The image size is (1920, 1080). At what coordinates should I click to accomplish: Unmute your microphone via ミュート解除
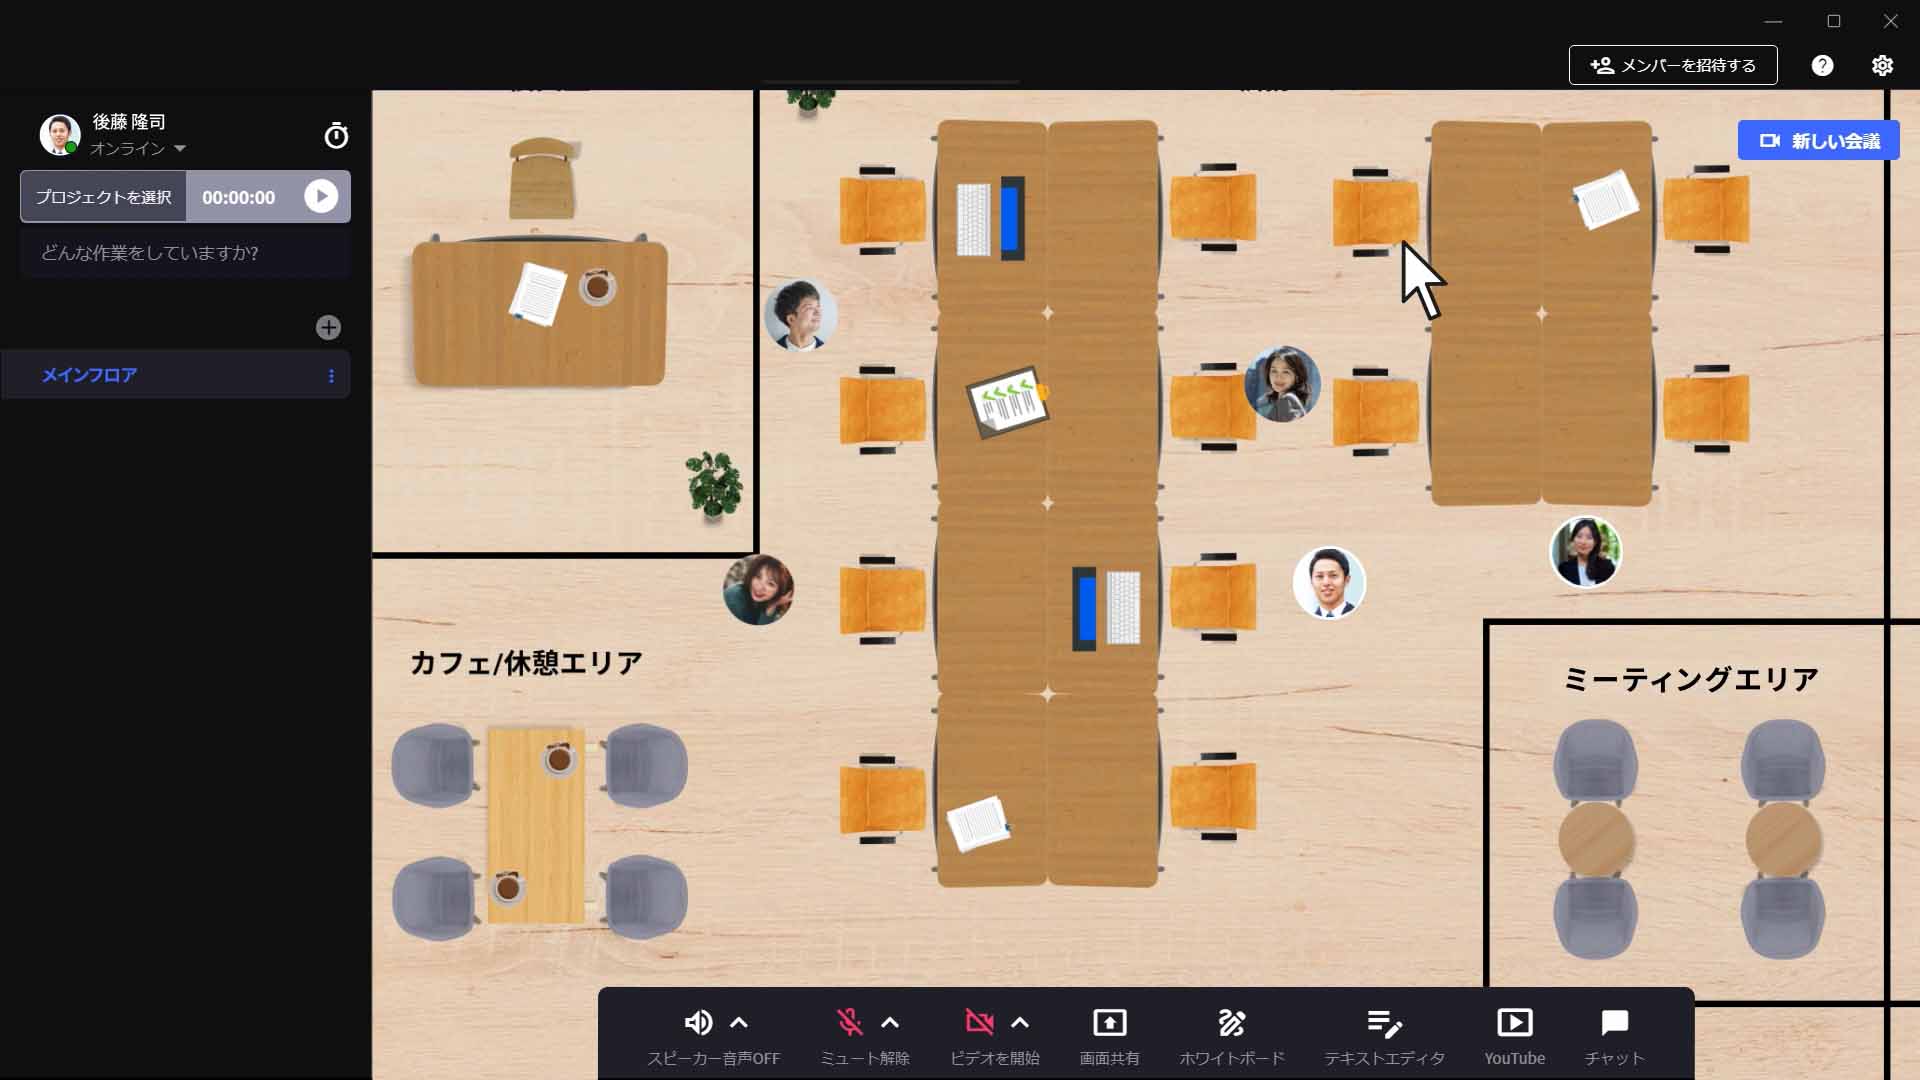[849, 1022]
